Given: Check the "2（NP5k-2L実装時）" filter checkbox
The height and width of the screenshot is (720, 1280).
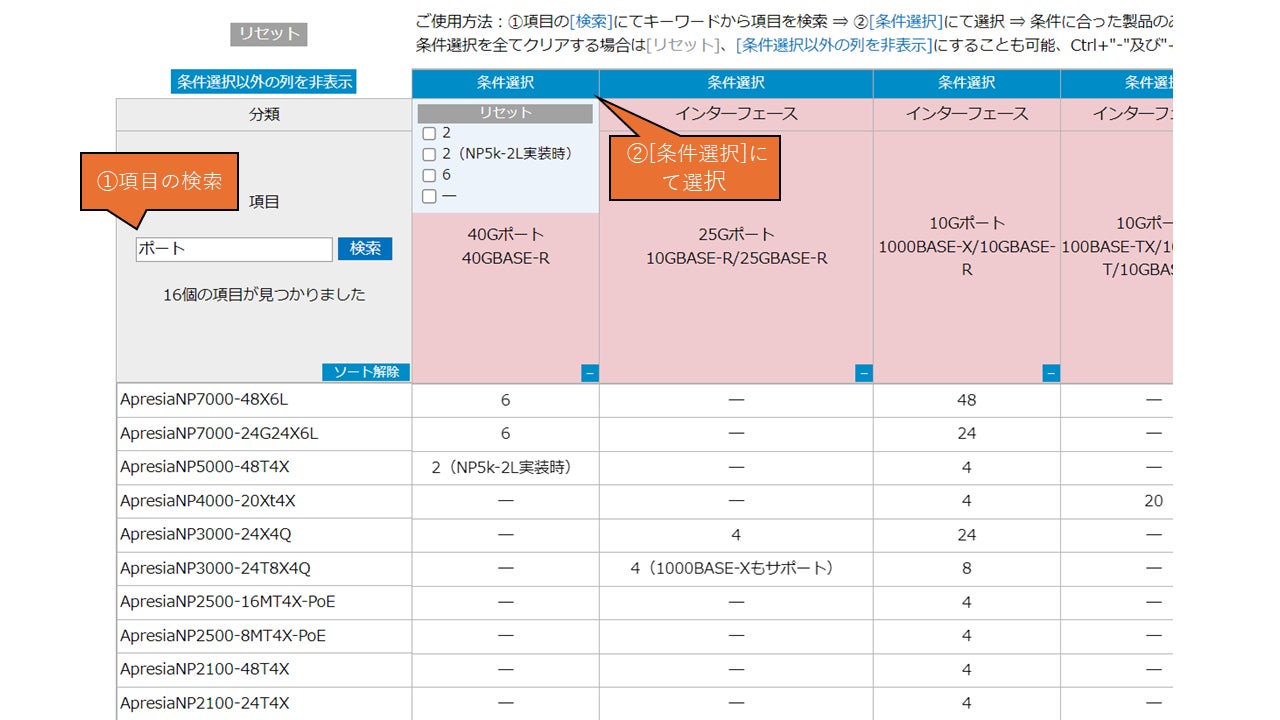Looking at the screenshot, I should pyautogui.click(x=429, y=154).
